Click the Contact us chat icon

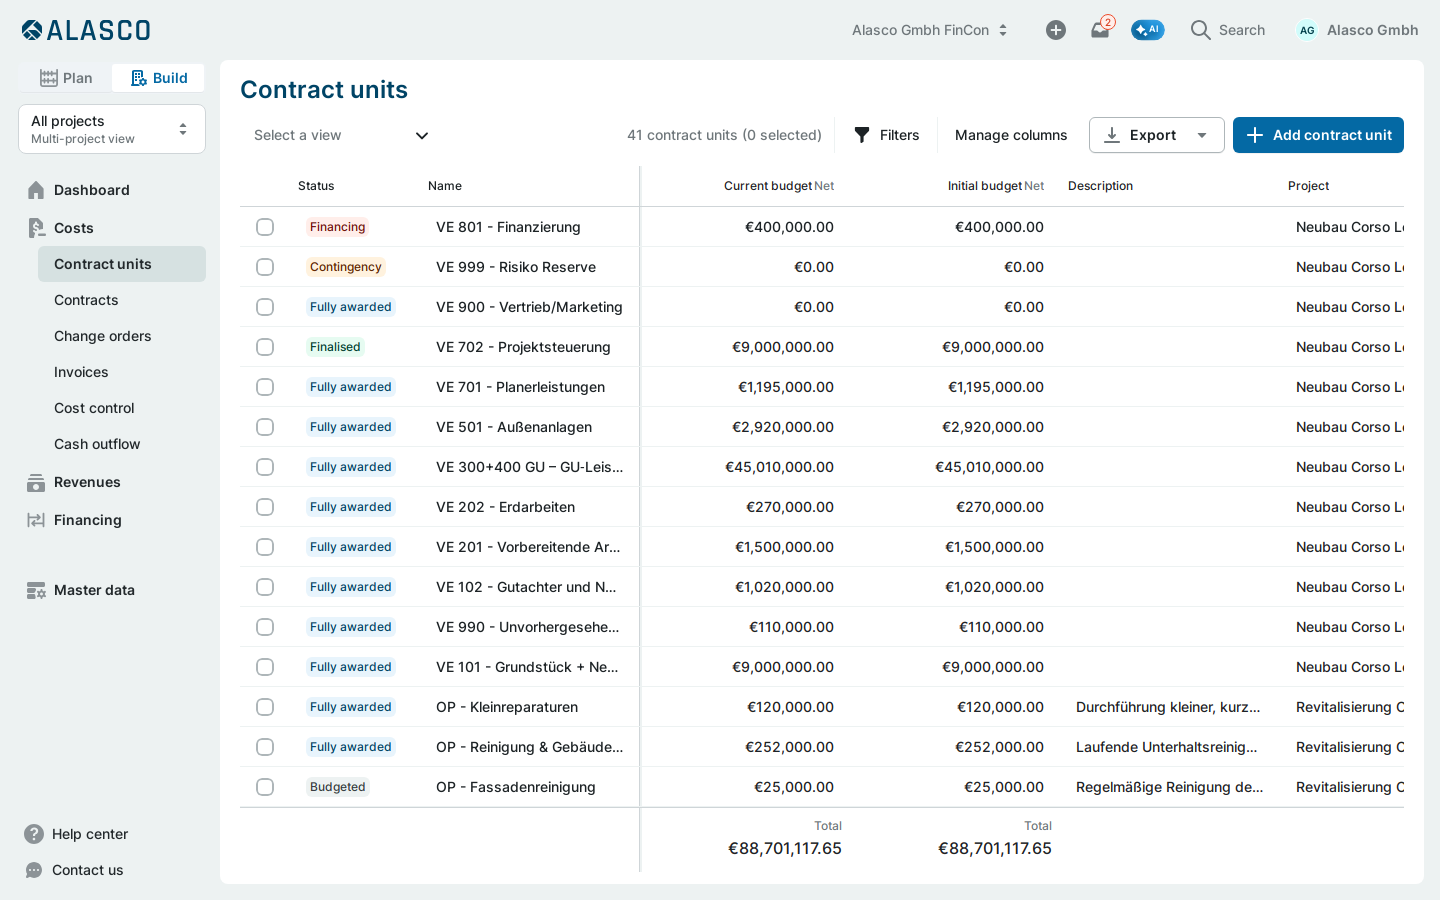coord(34,870)
